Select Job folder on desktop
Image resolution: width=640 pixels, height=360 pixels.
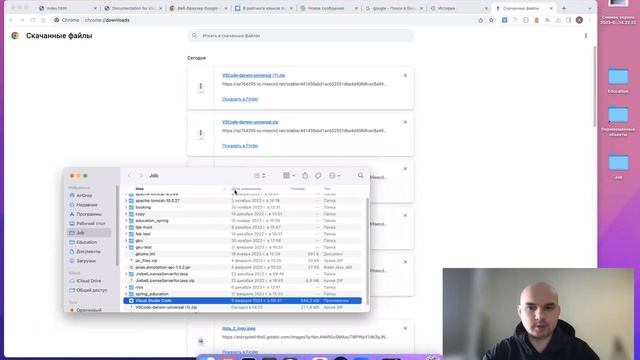(618, 167)
